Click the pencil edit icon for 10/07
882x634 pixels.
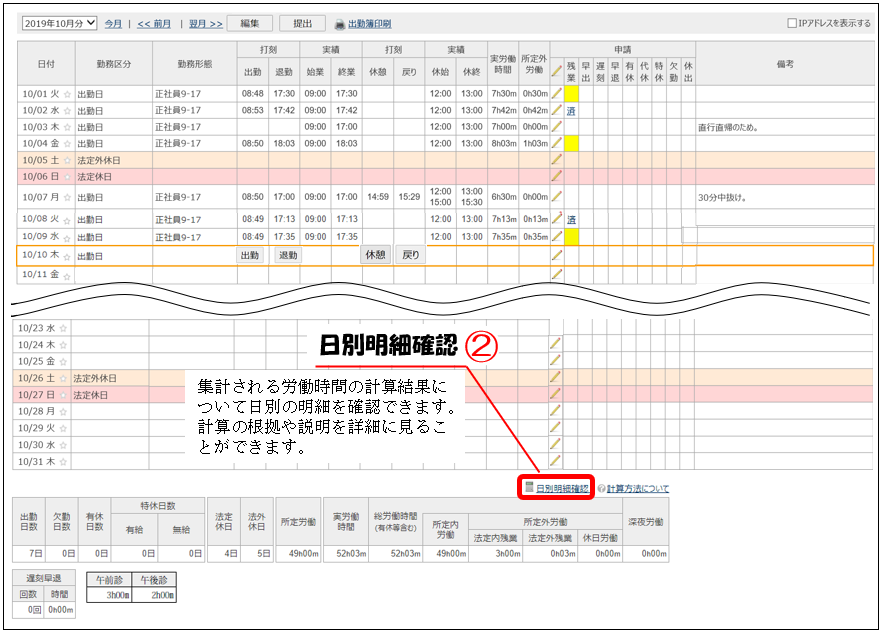coord(557,197)
